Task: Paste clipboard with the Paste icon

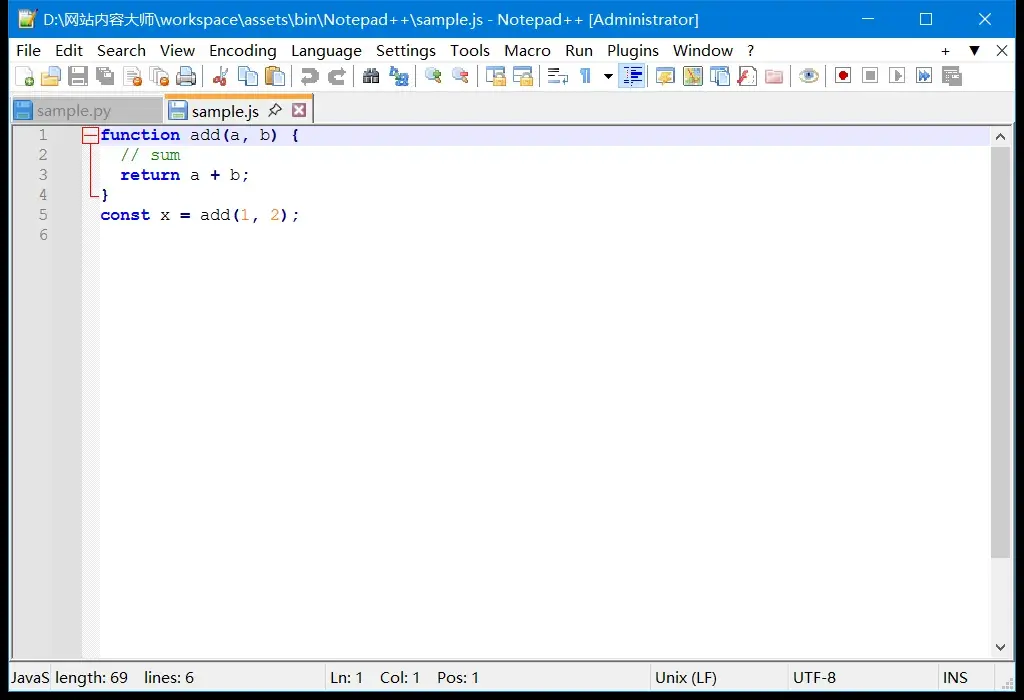Action: pyautogui.click(x=275, y=76)
